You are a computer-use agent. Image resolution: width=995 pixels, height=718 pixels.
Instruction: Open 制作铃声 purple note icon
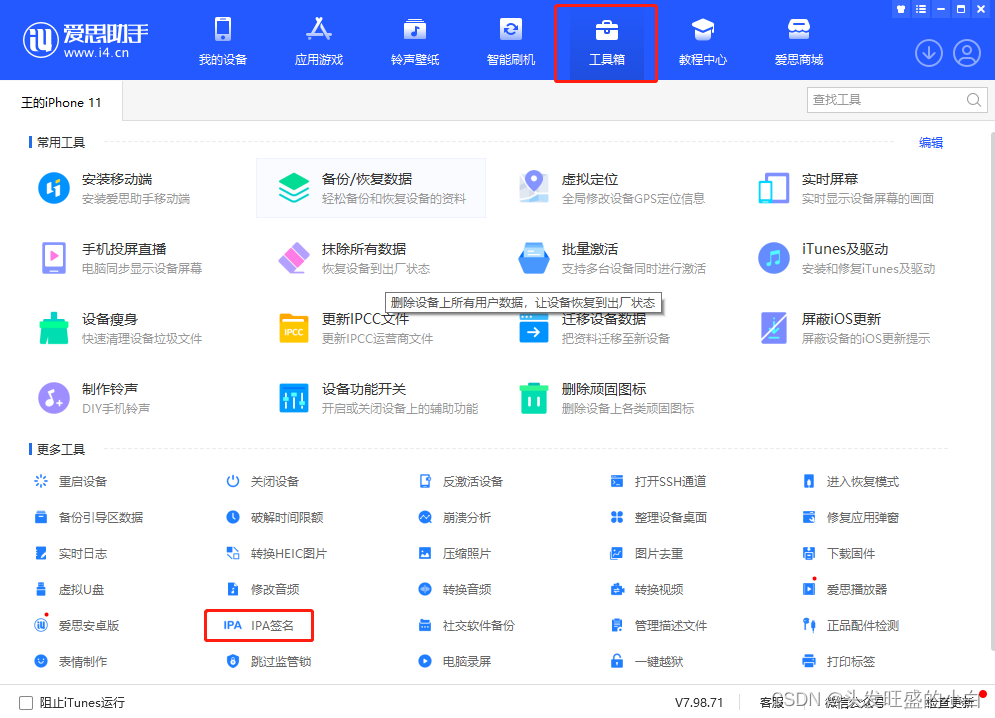tap(54, 397)
